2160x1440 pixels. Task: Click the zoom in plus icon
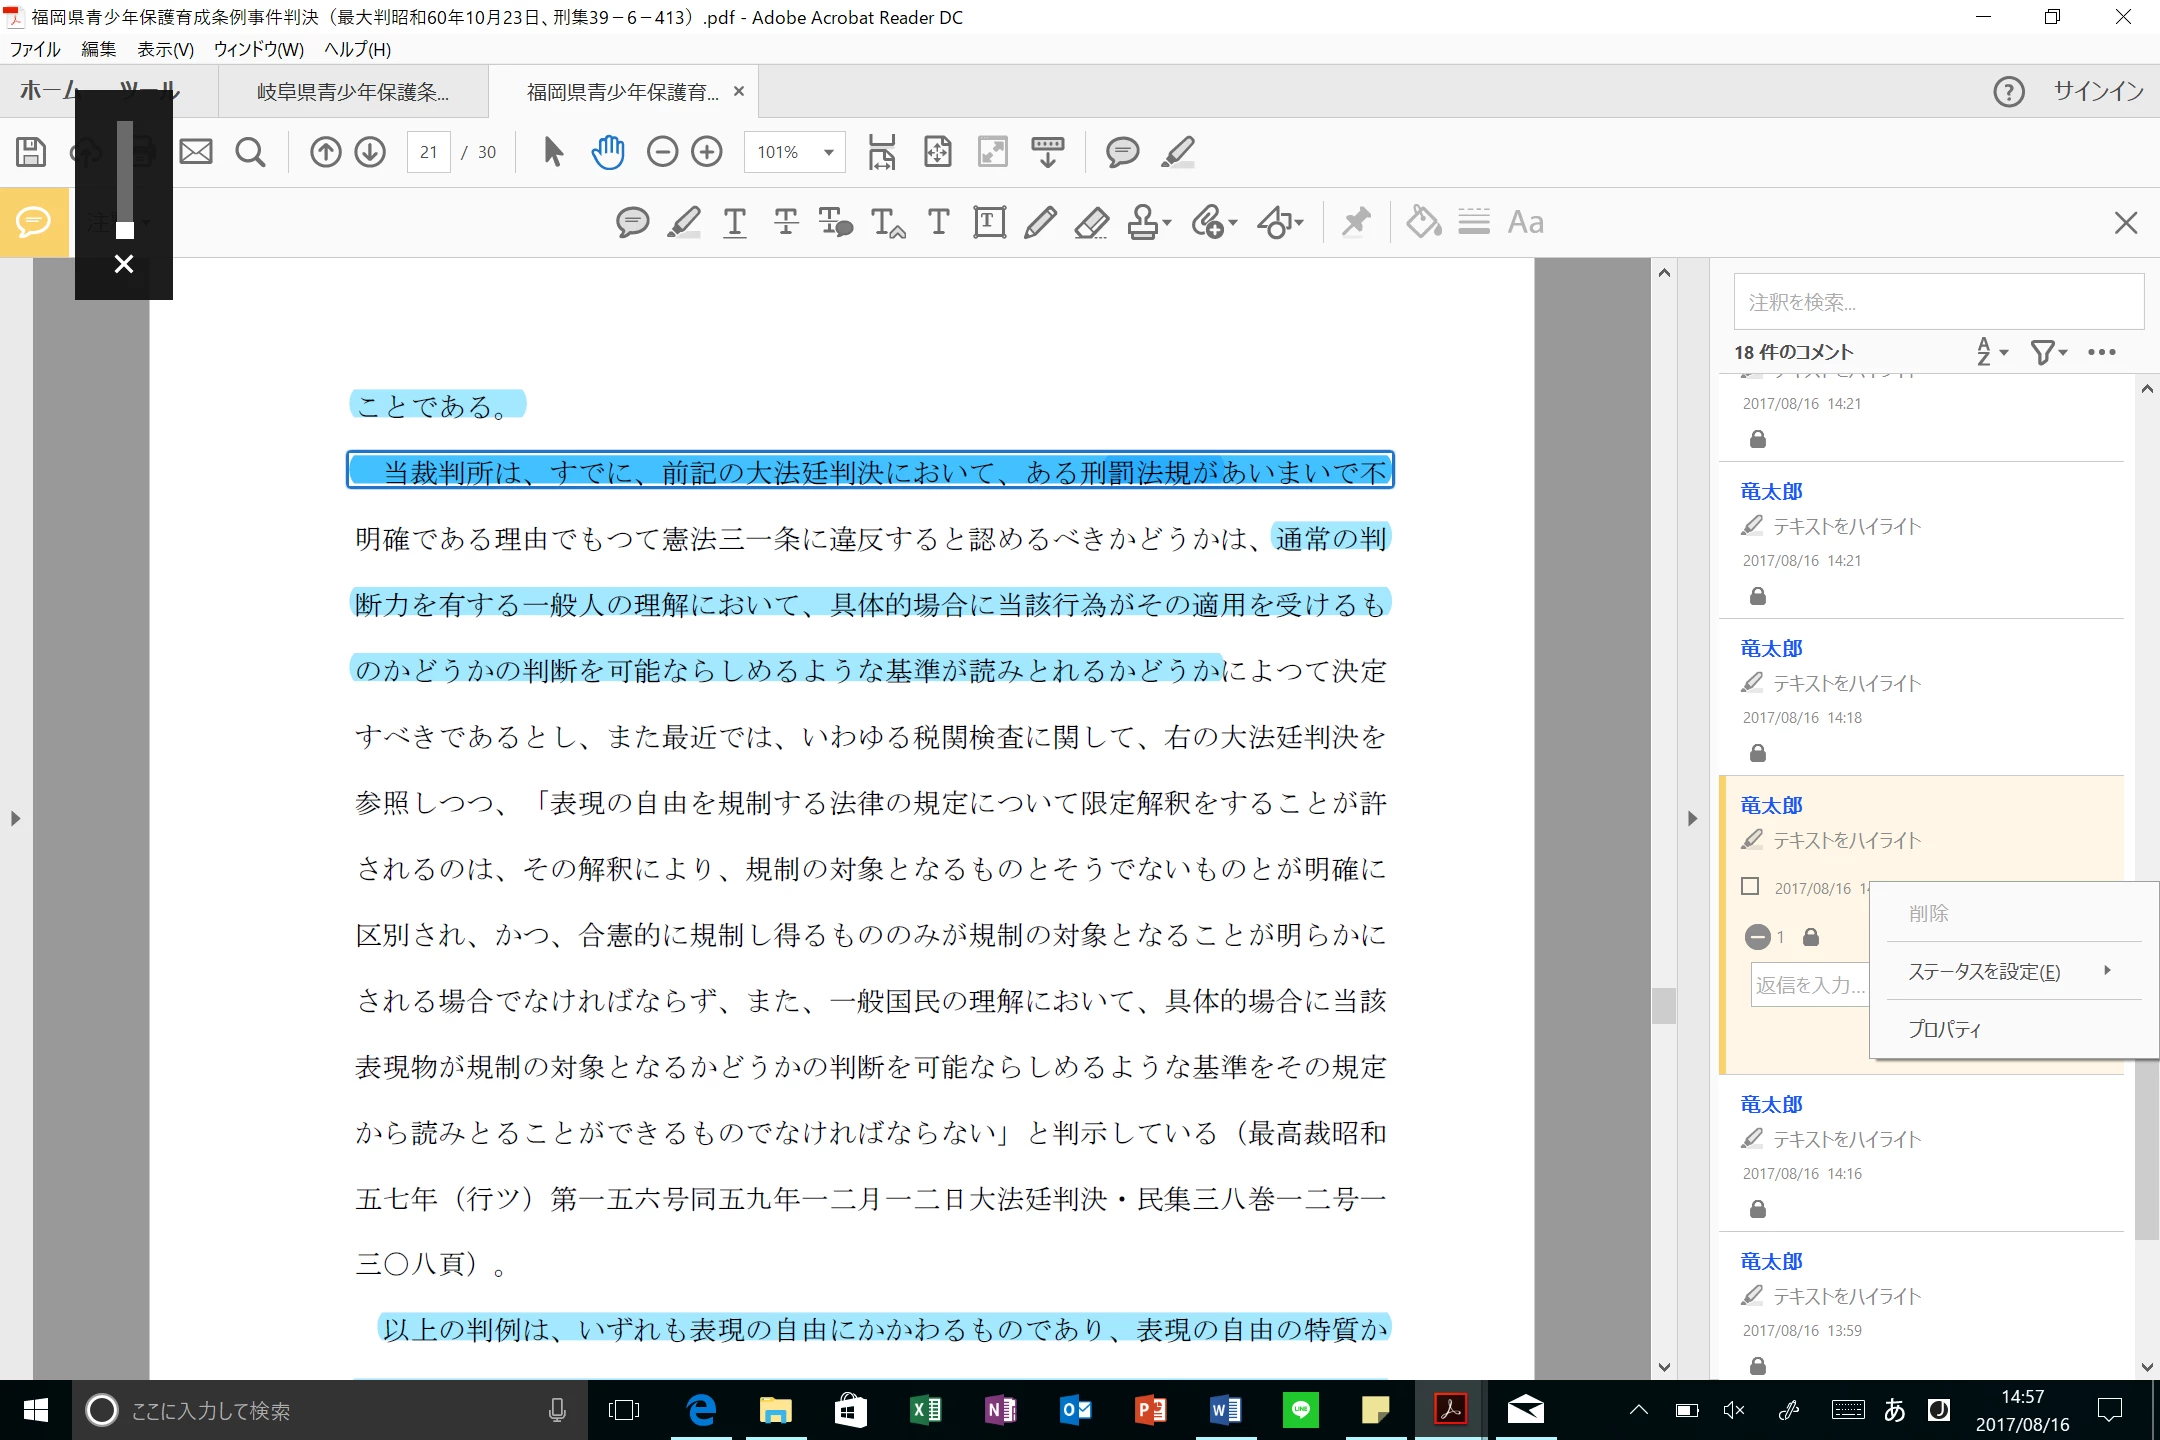(707, 152)
